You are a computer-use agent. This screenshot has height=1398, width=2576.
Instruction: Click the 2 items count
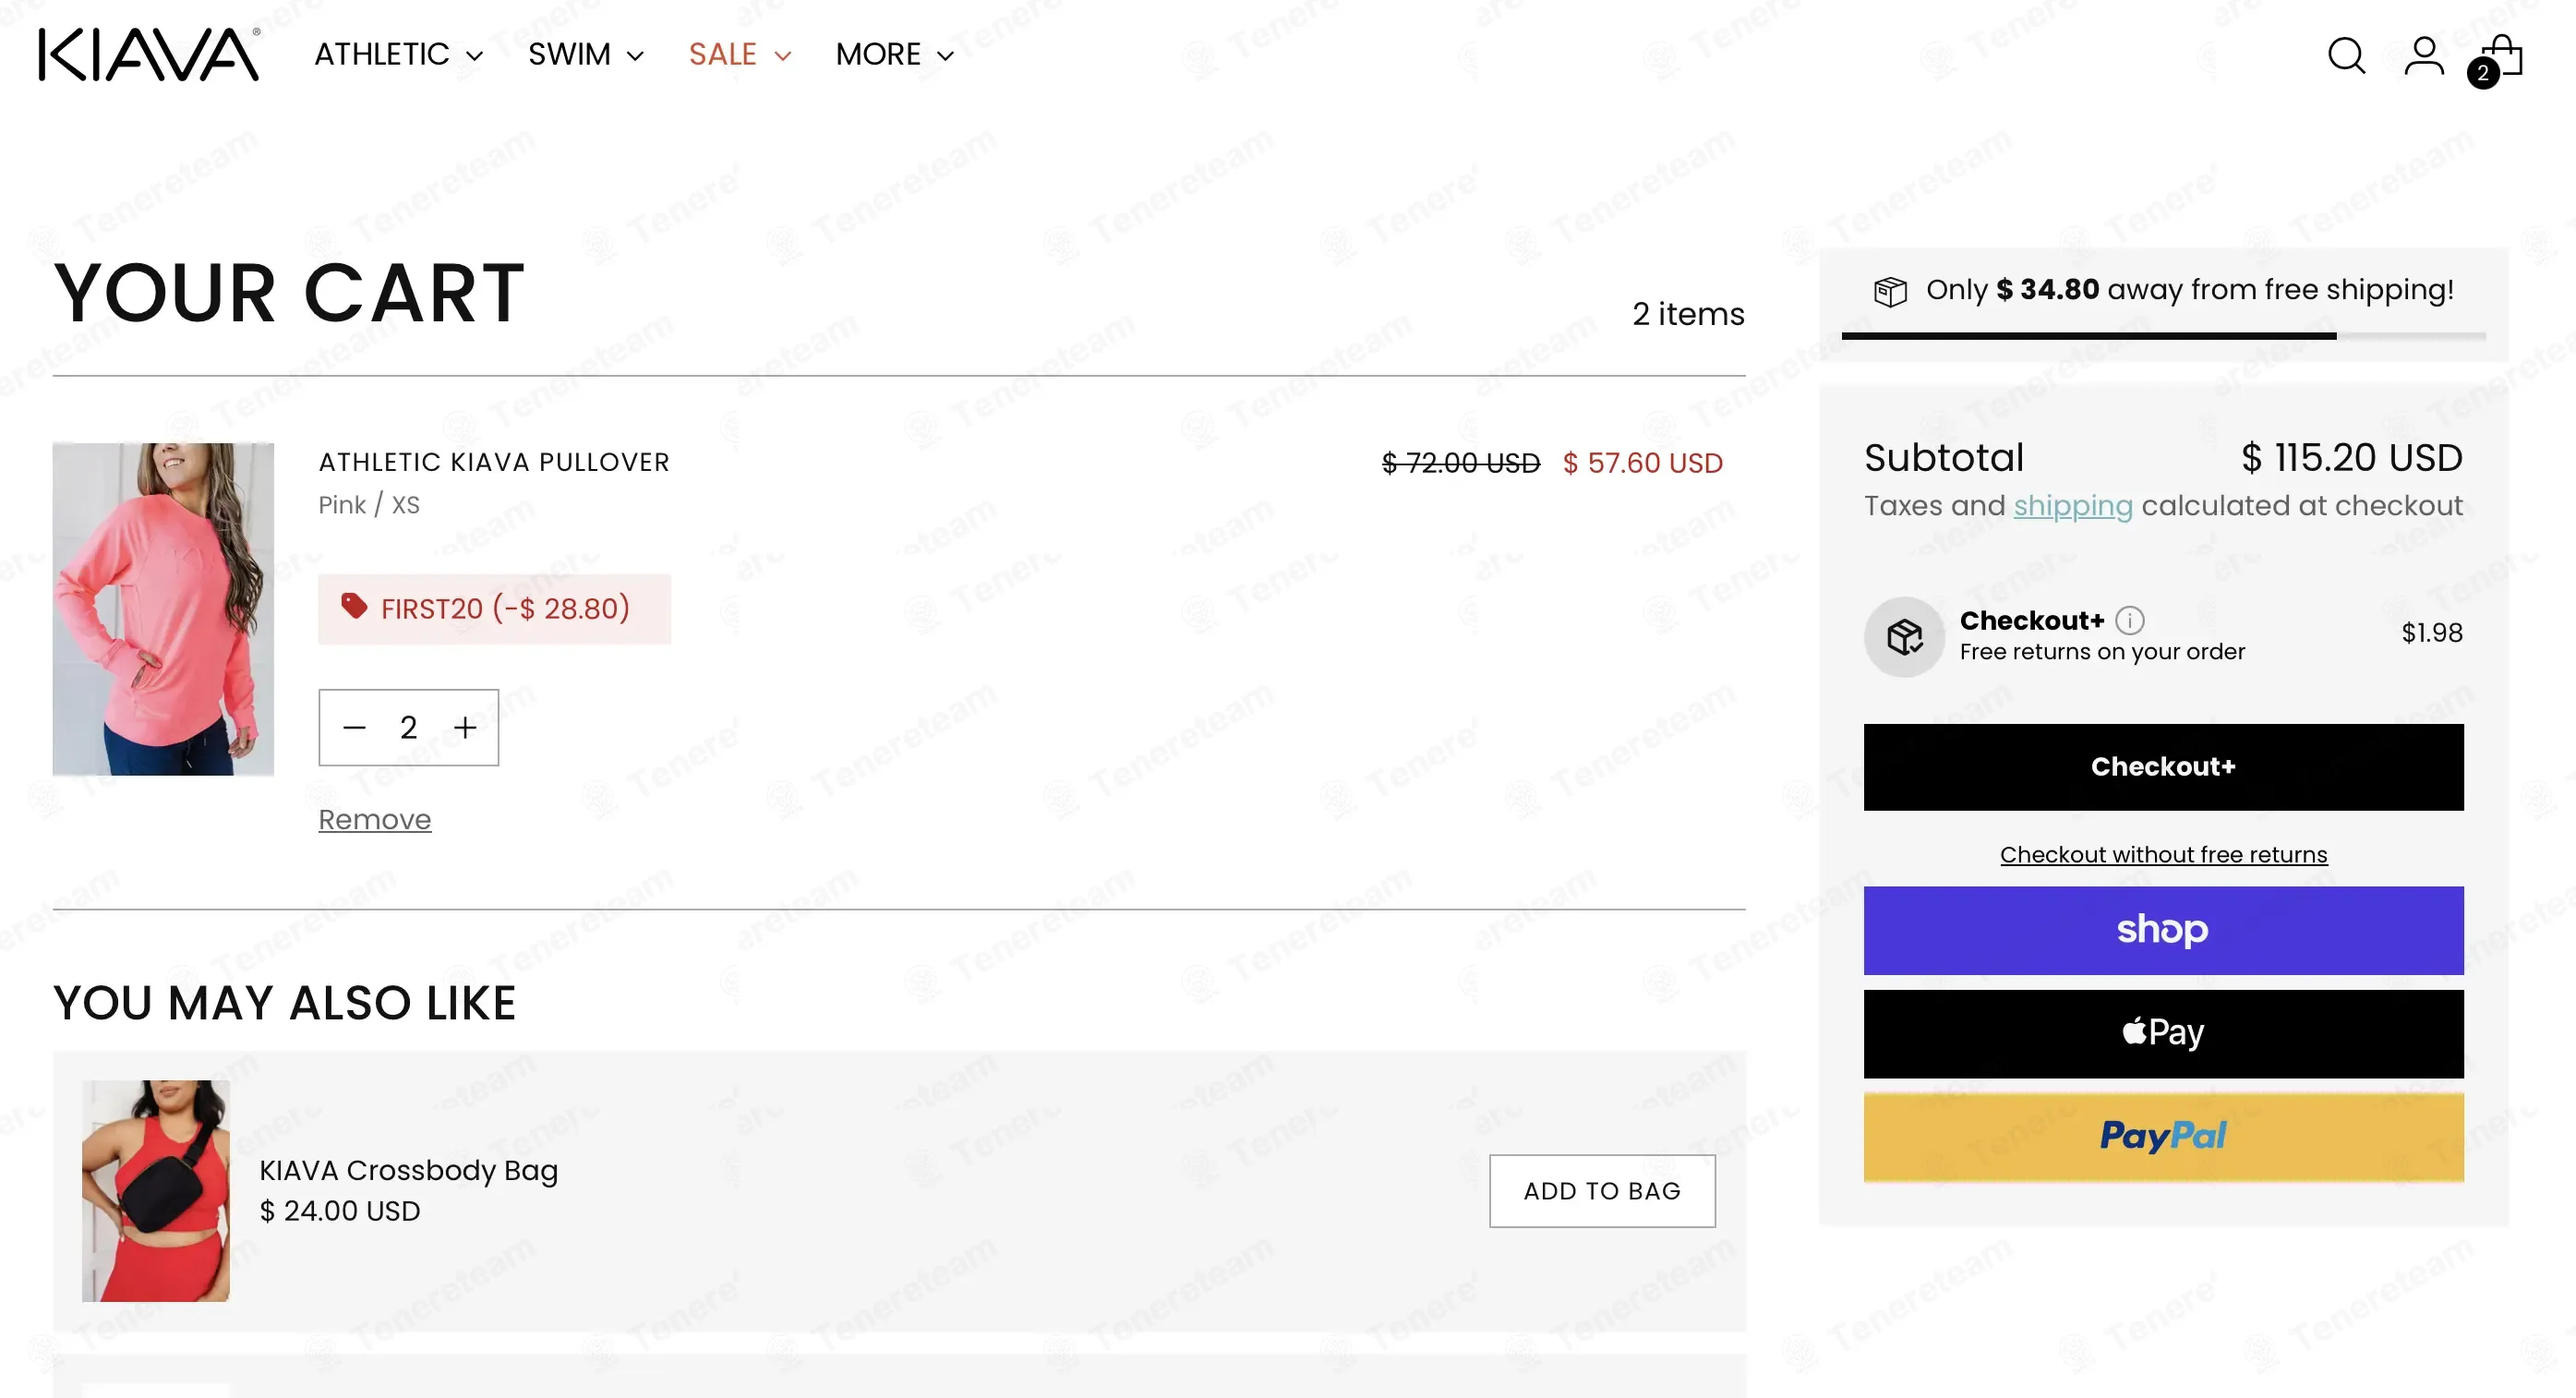click(x=1689, y=314)
